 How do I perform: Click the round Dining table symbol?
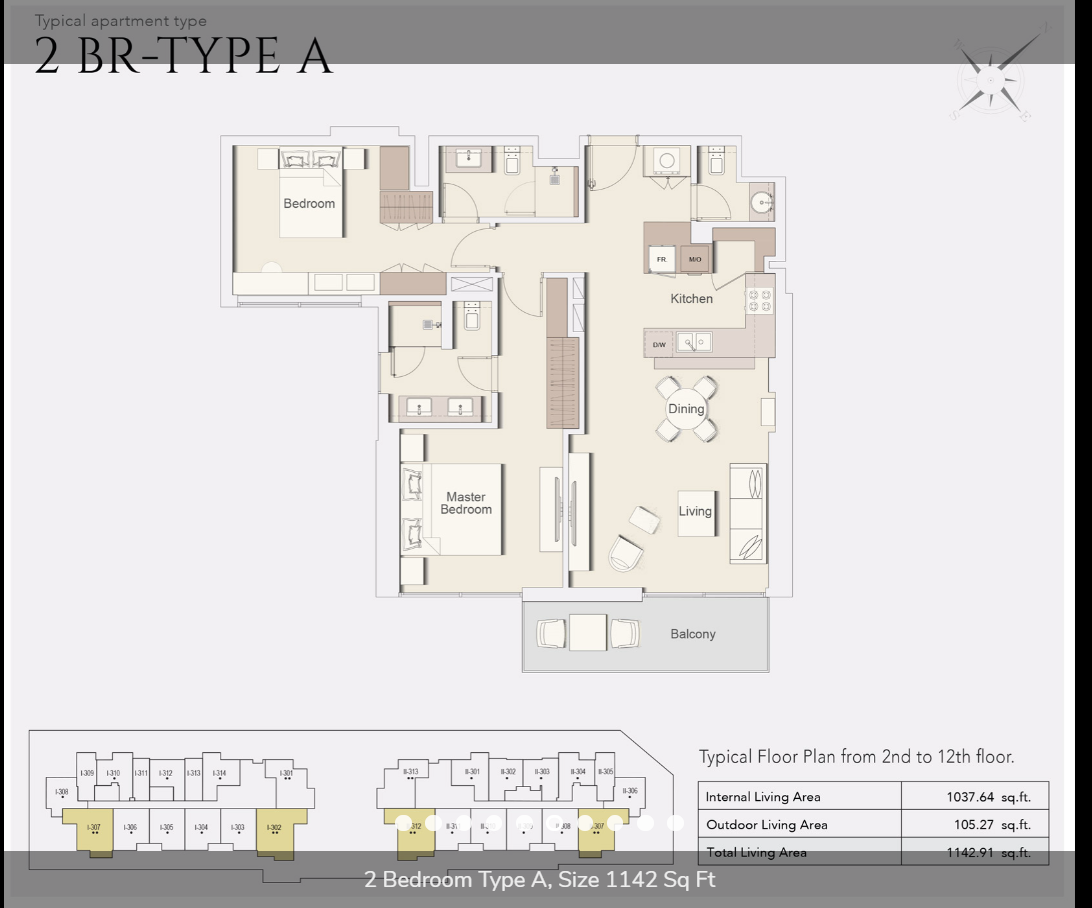click(686, 409)
